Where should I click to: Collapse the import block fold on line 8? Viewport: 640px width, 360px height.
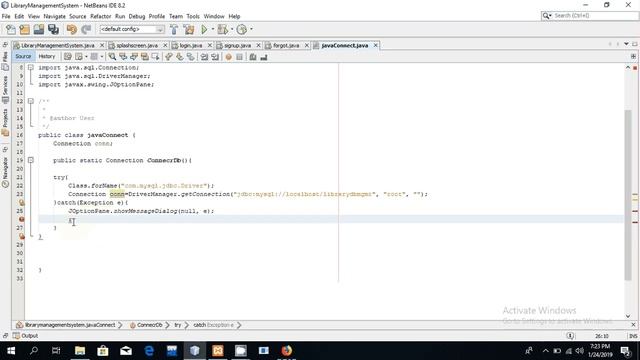pos(31,68)
